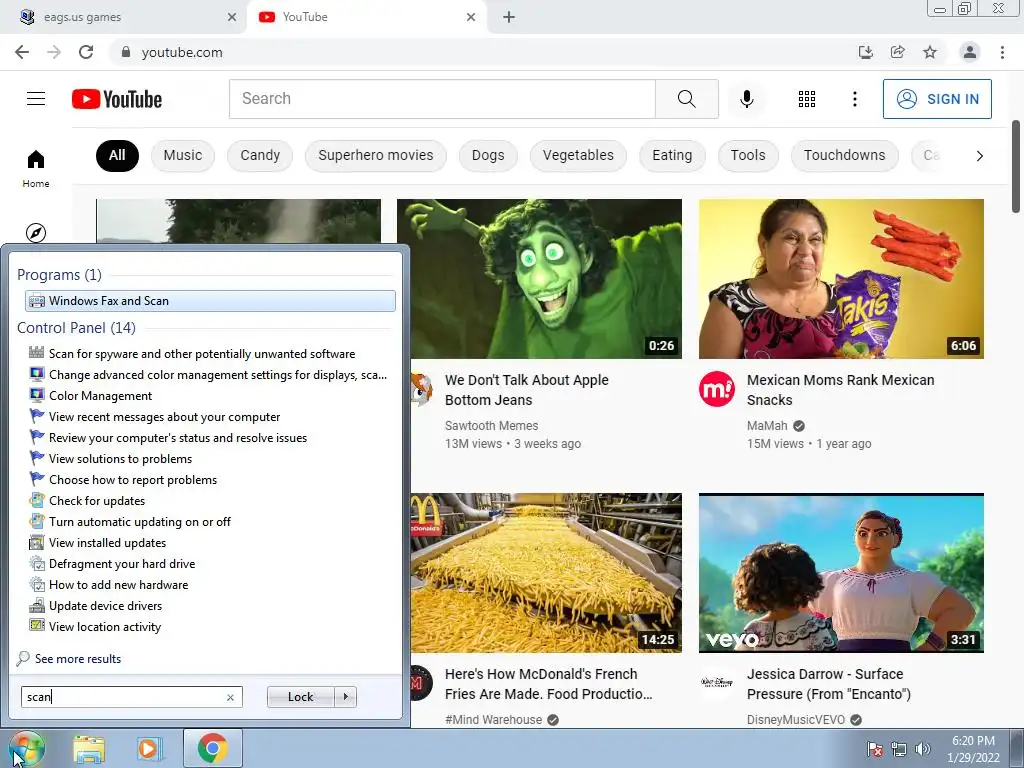Start voice search with microphone icon

point(746,99)
